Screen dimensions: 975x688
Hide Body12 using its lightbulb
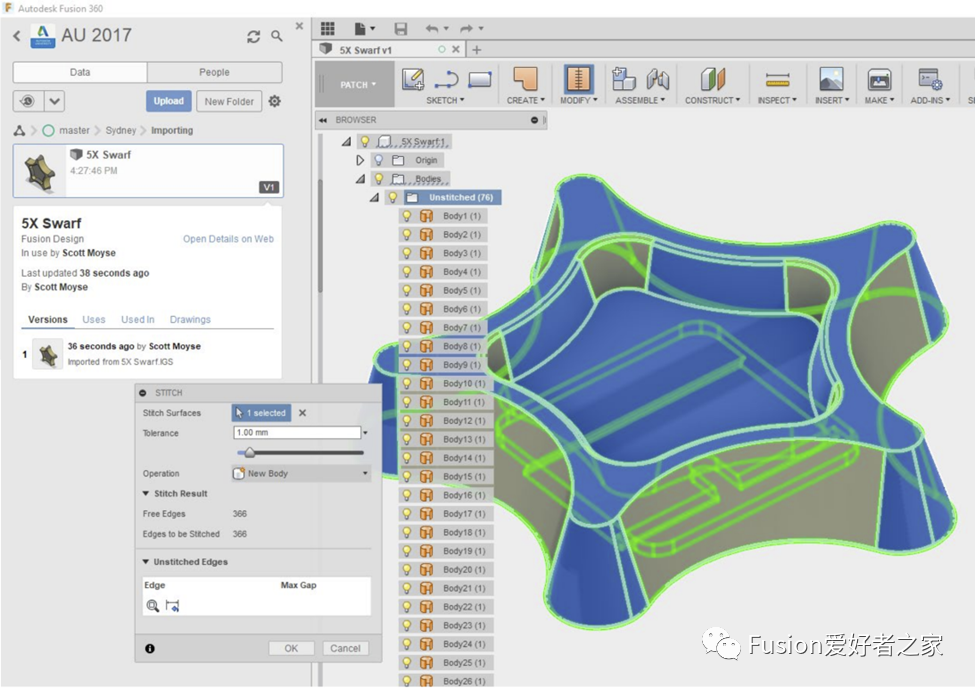click(407, 421)
